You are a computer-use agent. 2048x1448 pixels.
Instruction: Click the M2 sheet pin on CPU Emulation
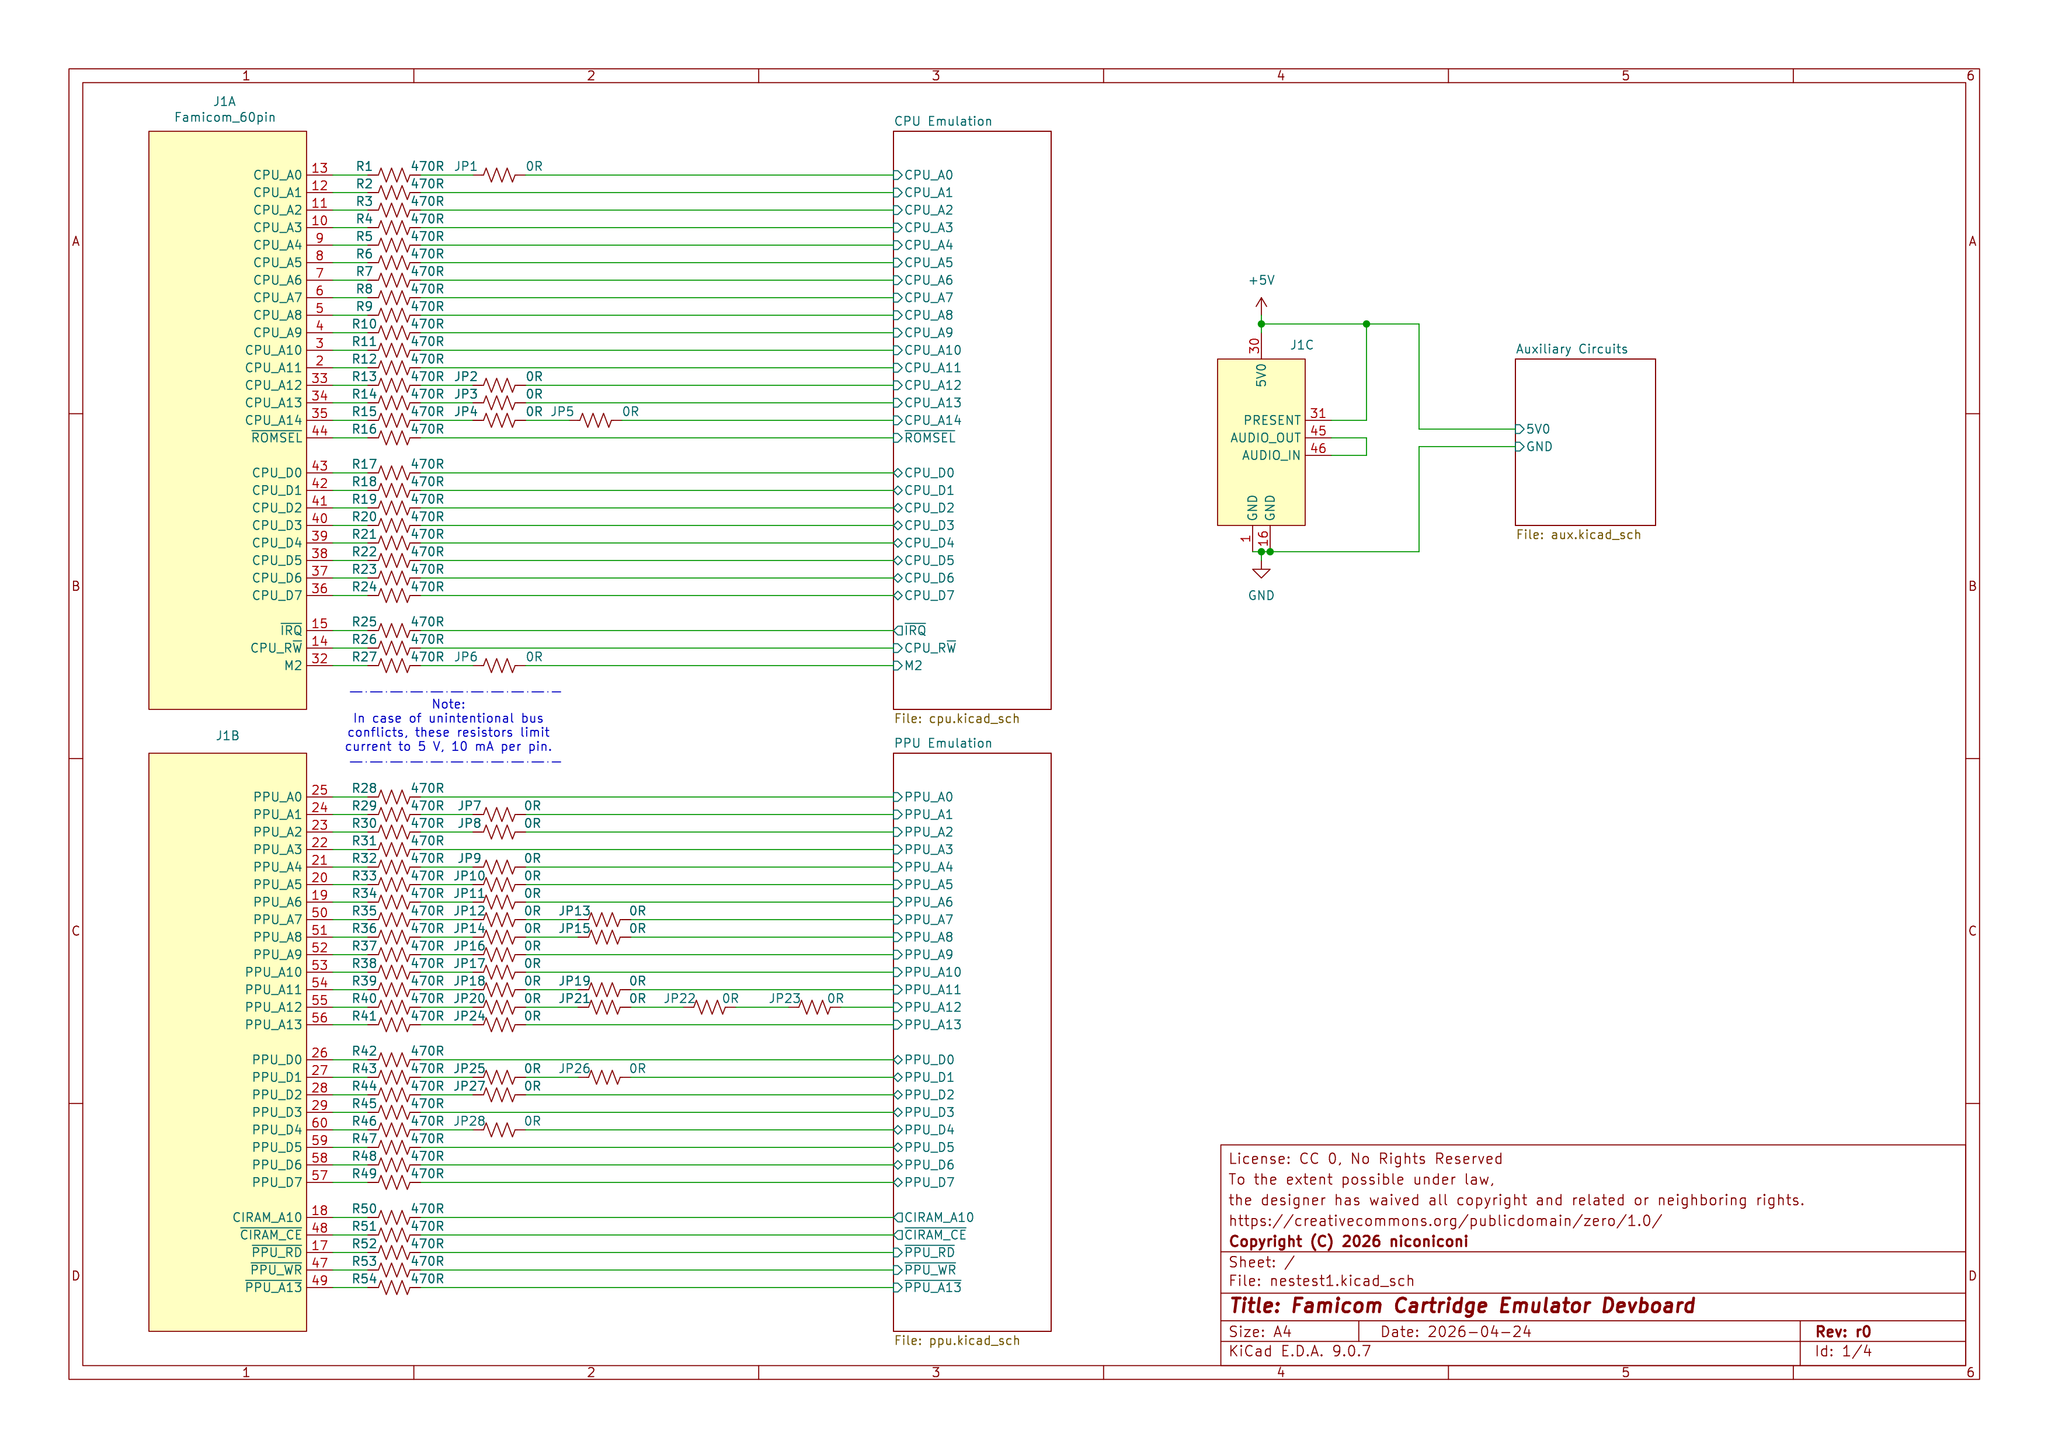(x=908, y=666)
